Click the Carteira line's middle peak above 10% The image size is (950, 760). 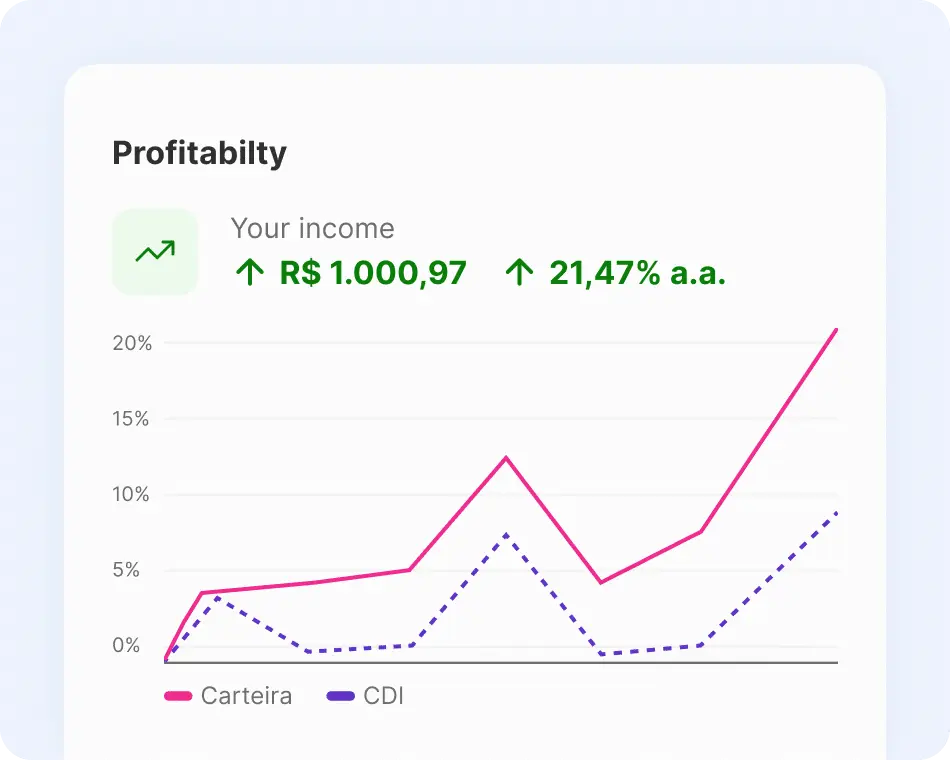pyautogui.click(x=506, y=458)
